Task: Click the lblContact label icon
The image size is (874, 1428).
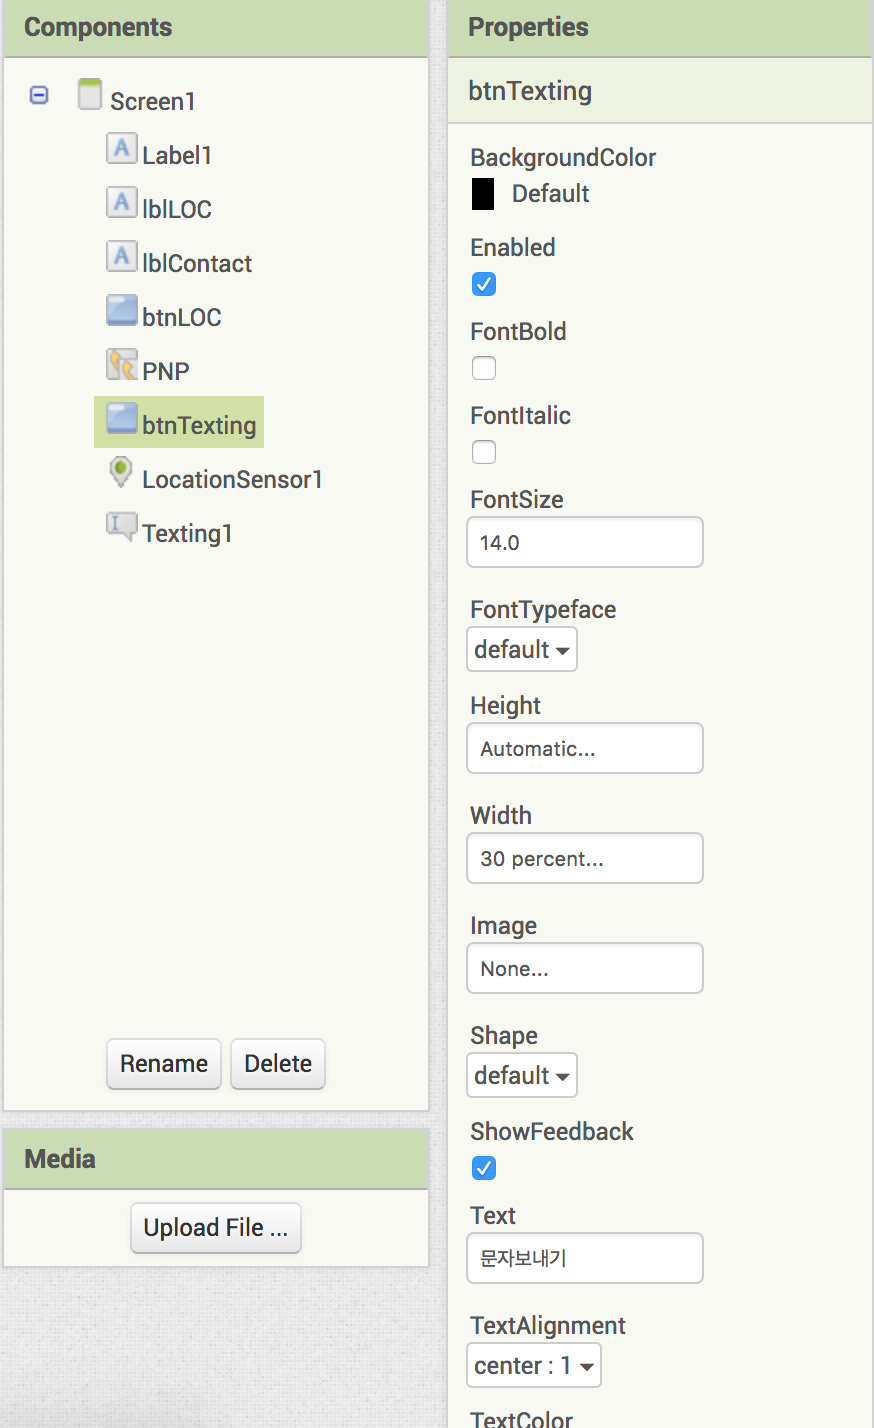Action: (121, 257)
